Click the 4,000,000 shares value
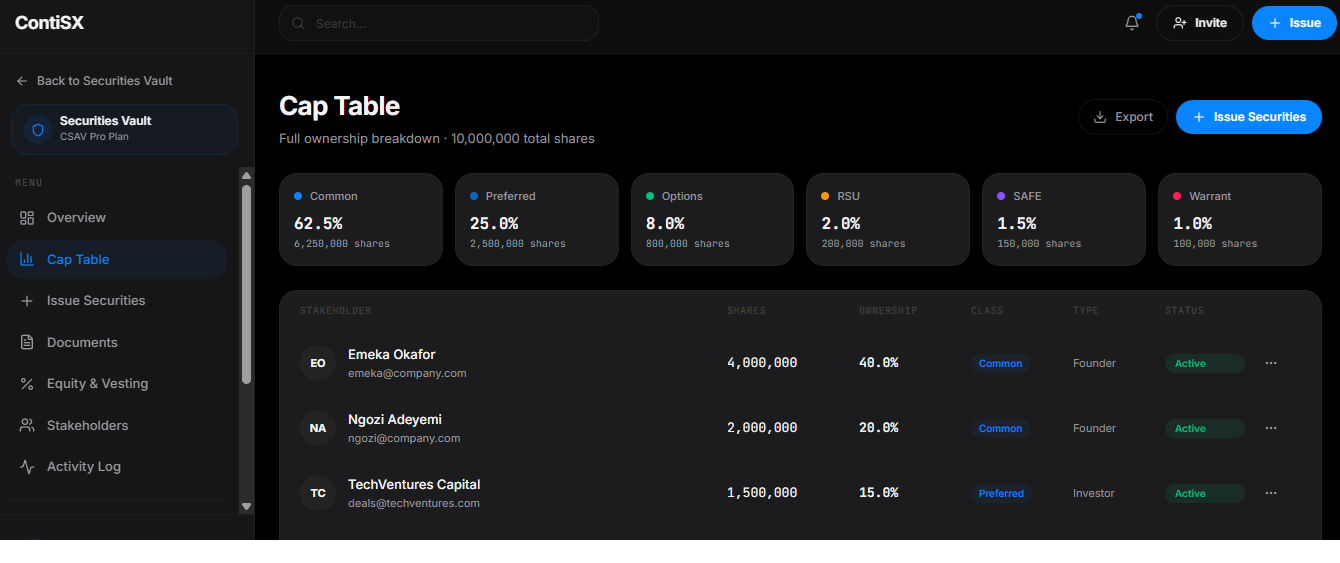 point(762,363)
